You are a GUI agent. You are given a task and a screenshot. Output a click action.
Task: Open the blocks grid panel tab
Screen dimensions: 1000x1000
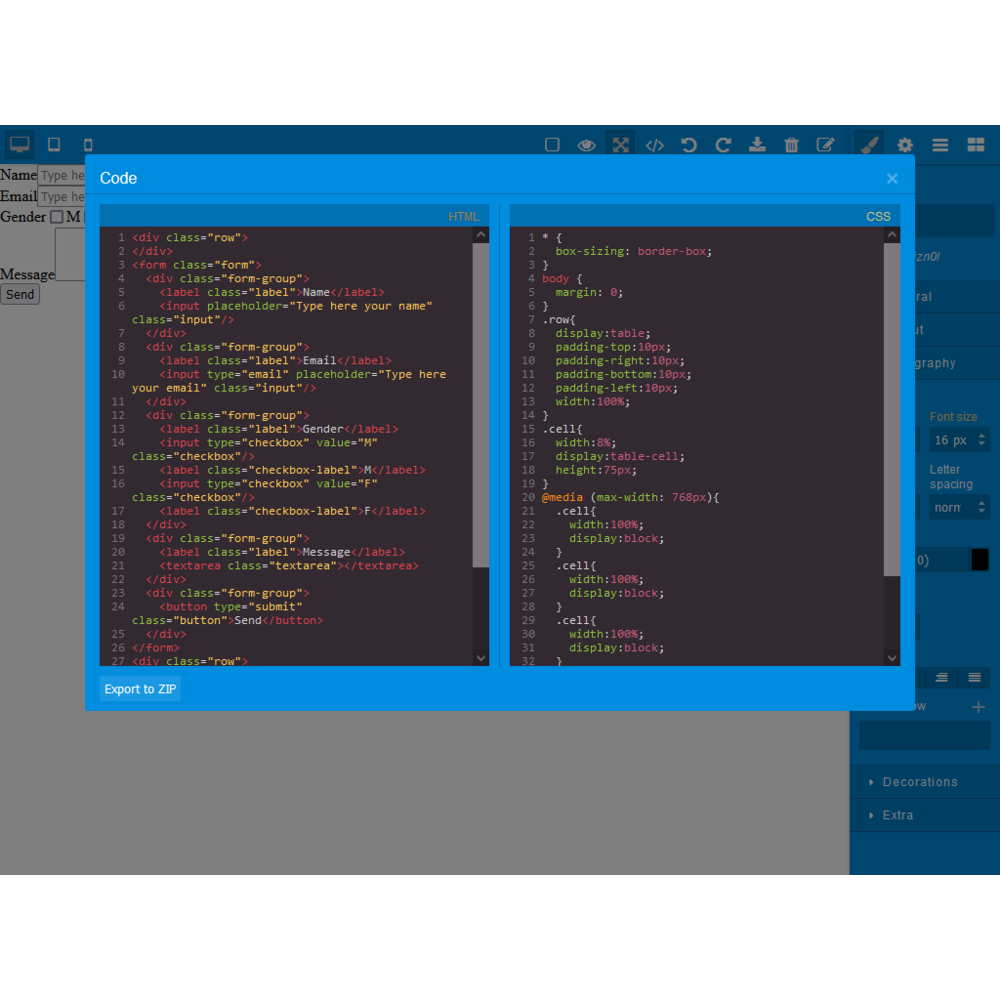[x=976, y=145]
